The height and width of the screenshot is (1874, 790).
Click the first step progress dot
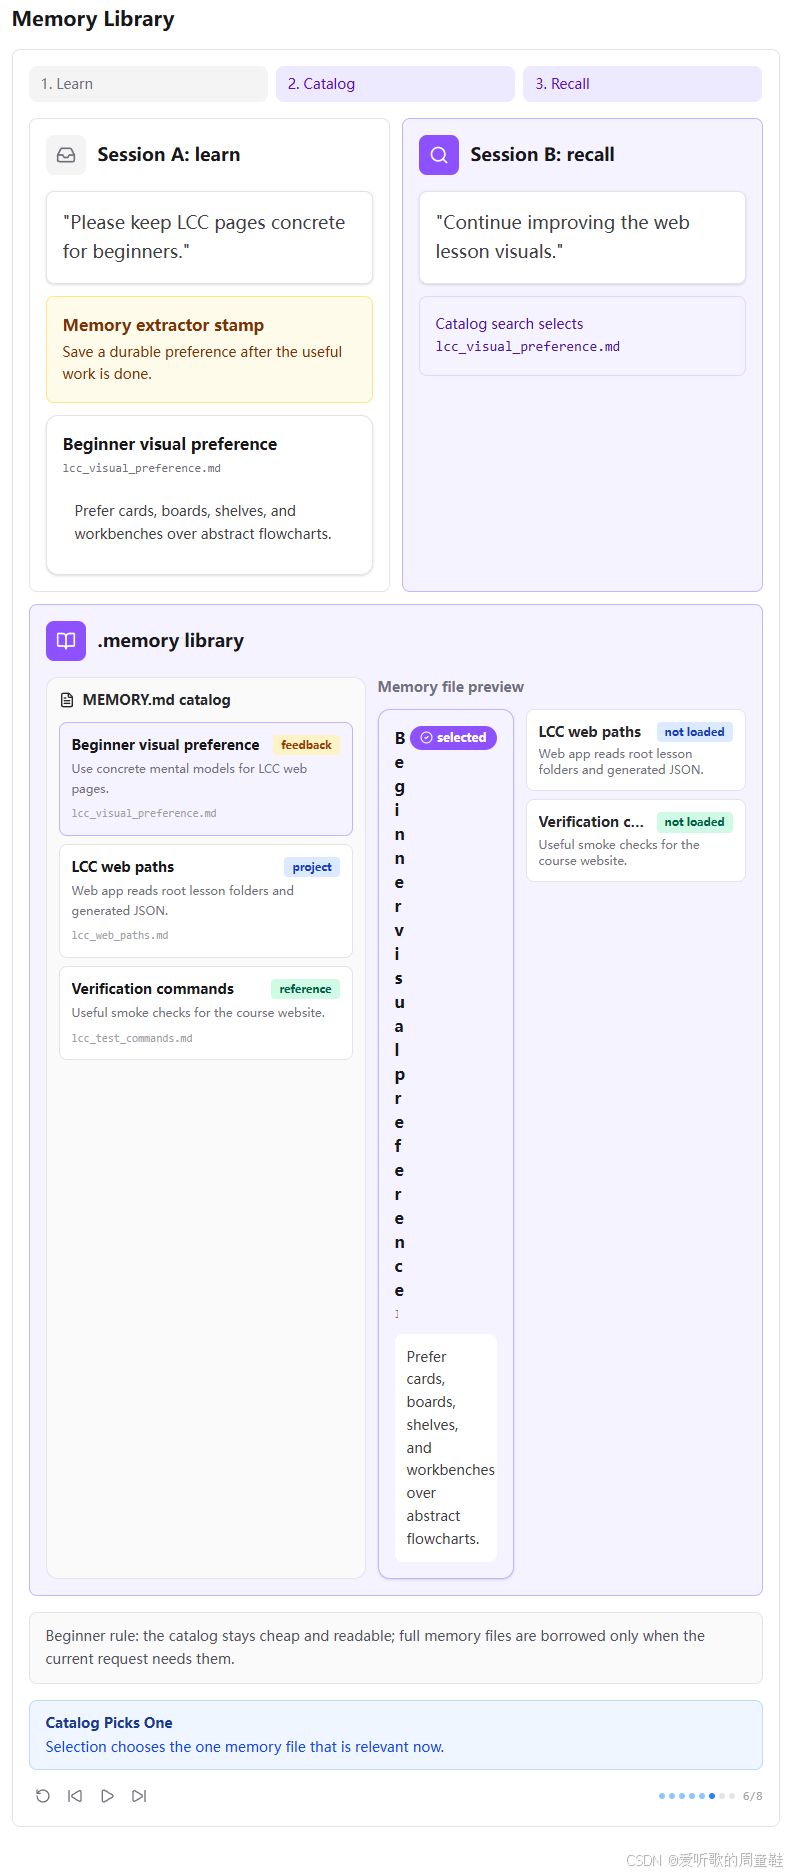point(662,1796)
